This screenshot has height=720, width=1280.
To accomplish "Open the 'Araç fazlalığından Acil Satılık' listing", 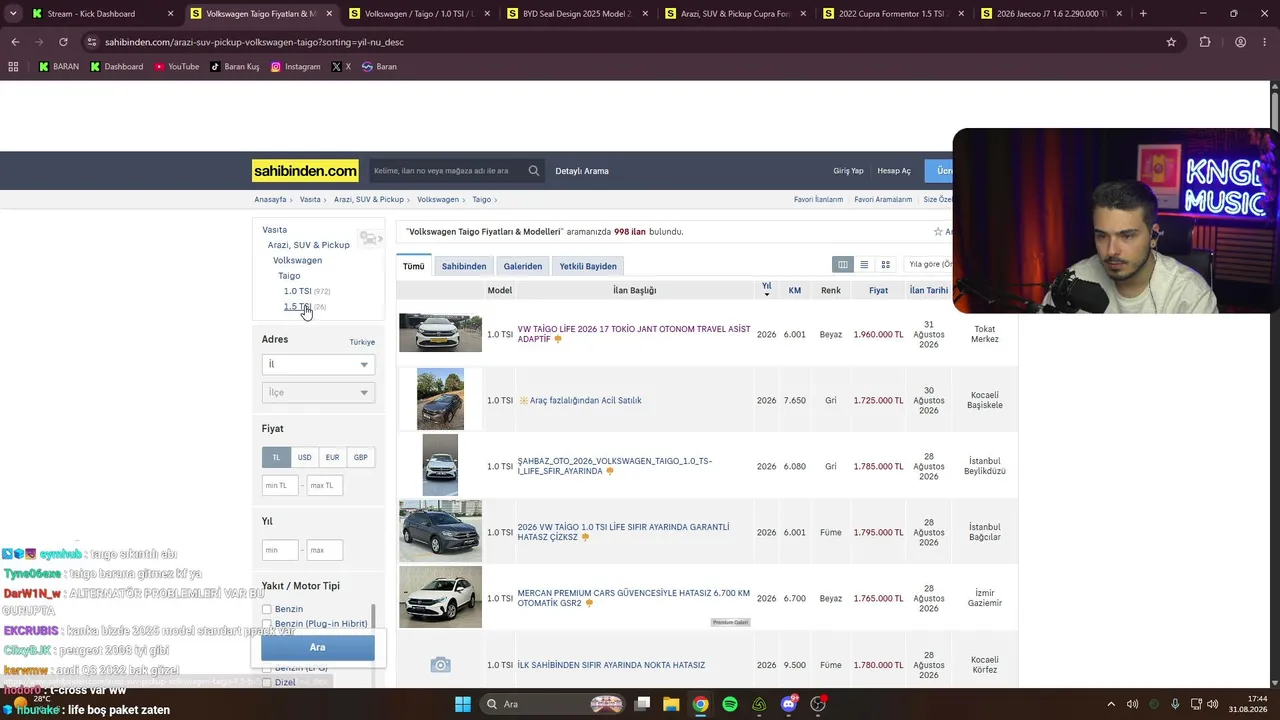I will (586, 401).
